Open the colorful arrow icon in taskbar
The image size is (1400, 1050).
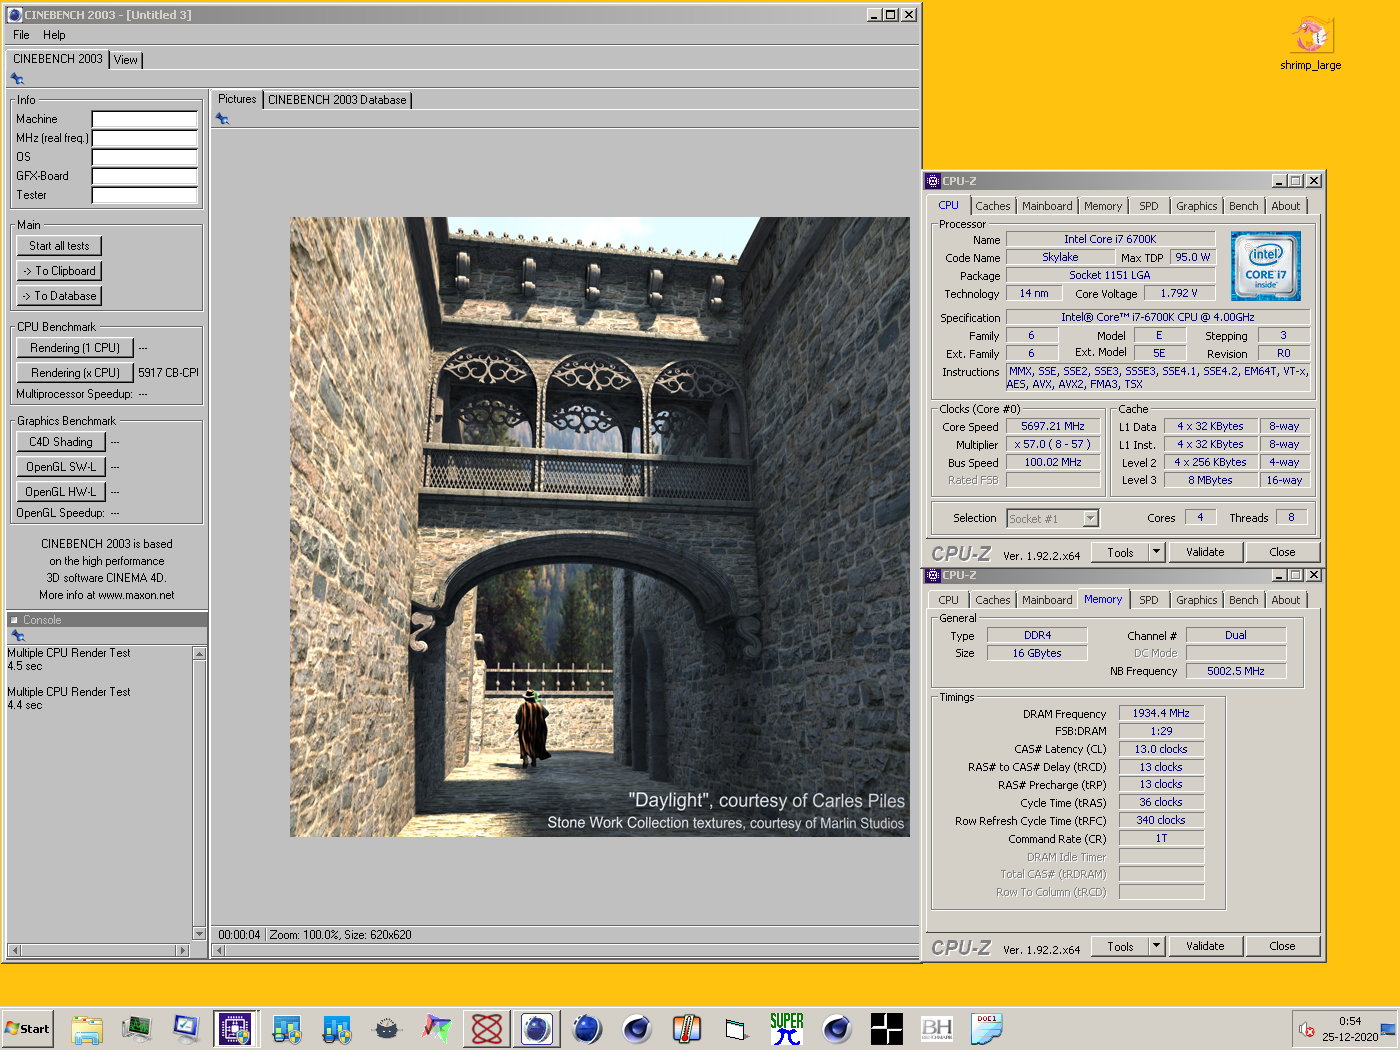click(x=437, y=1028)
